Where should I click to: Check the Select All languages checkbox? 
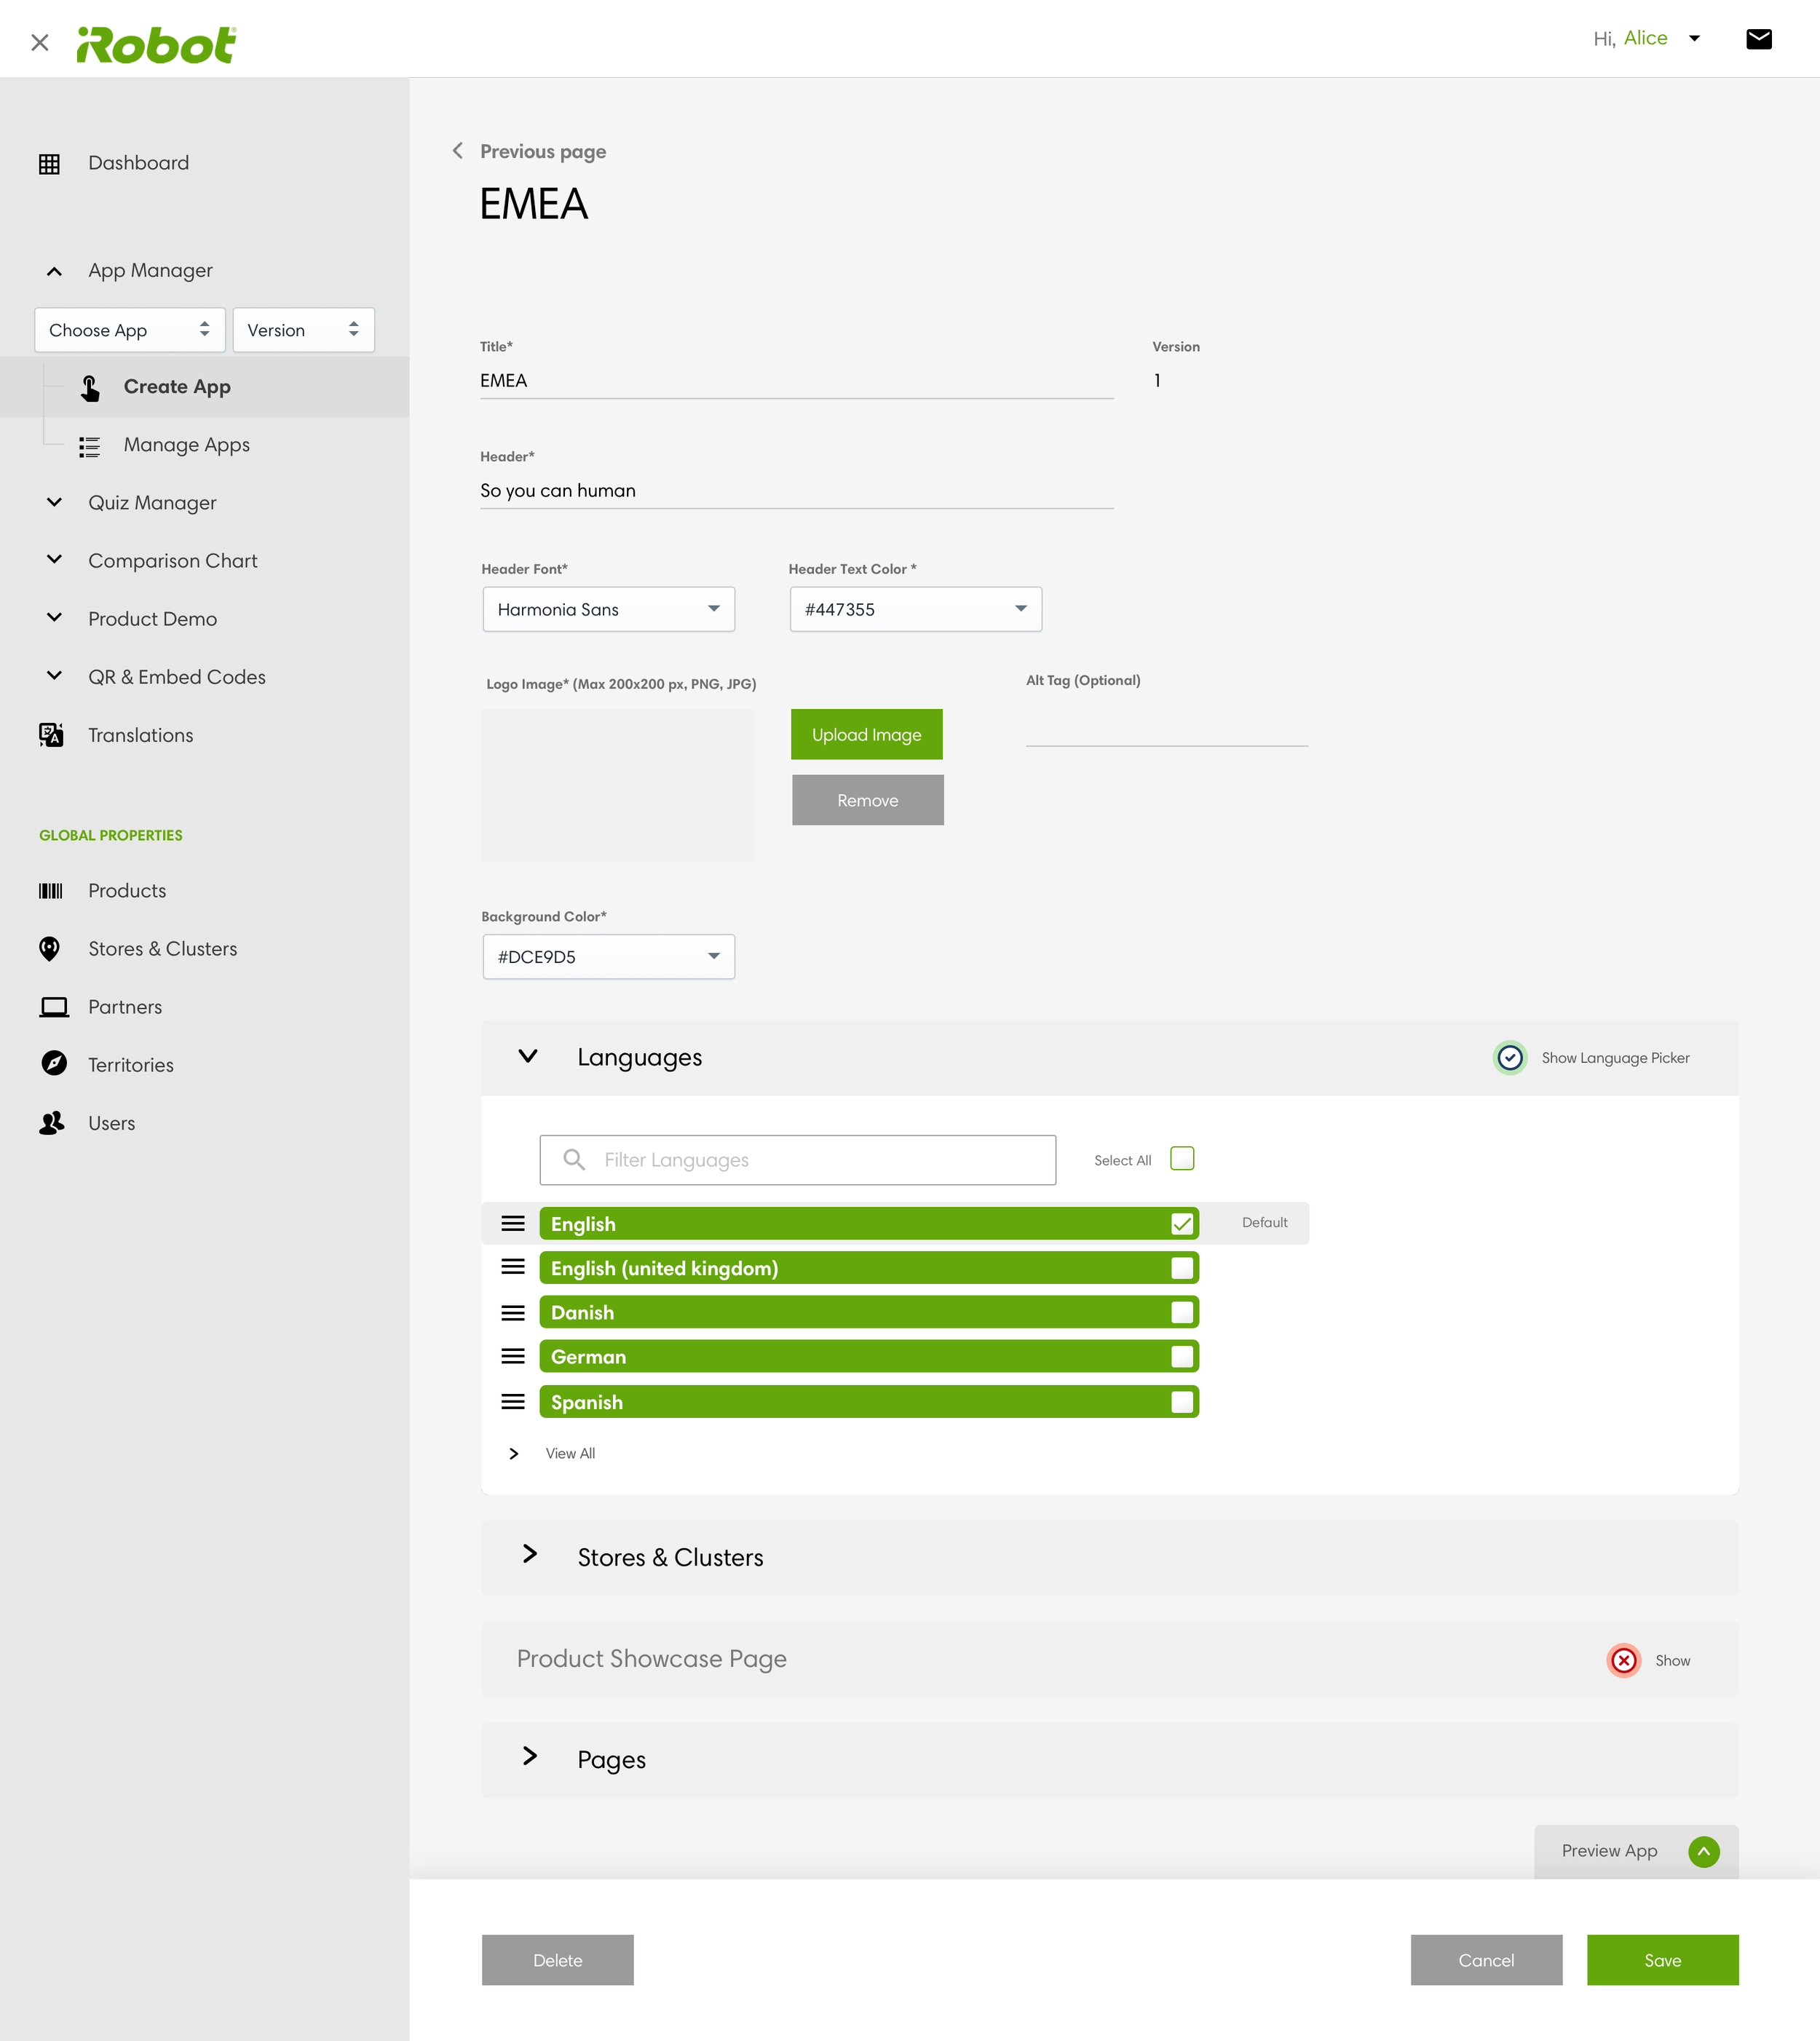click(x=1181, y=1159)
